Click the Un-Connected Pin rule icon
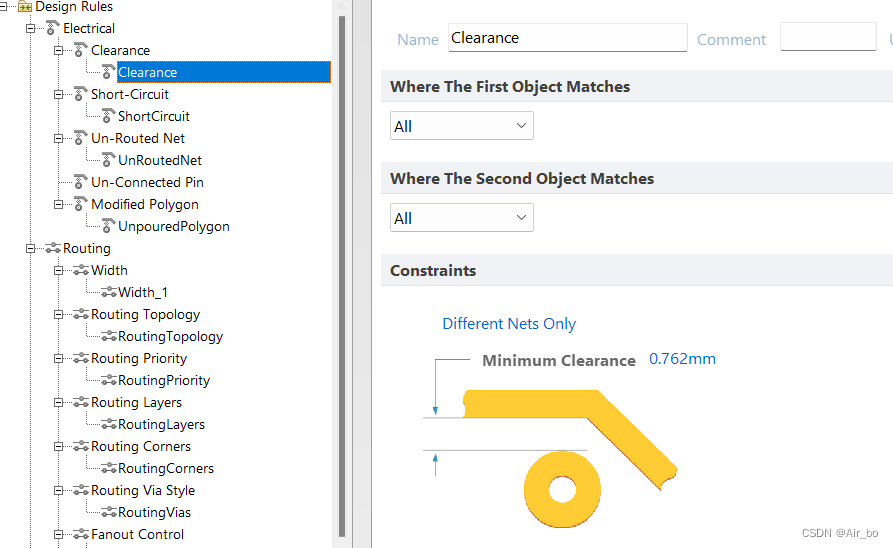 81,182
